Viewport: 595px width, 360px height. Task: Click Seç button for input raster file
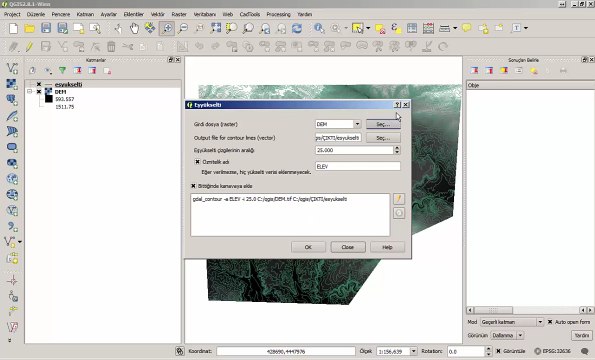(x=383, y=124)
